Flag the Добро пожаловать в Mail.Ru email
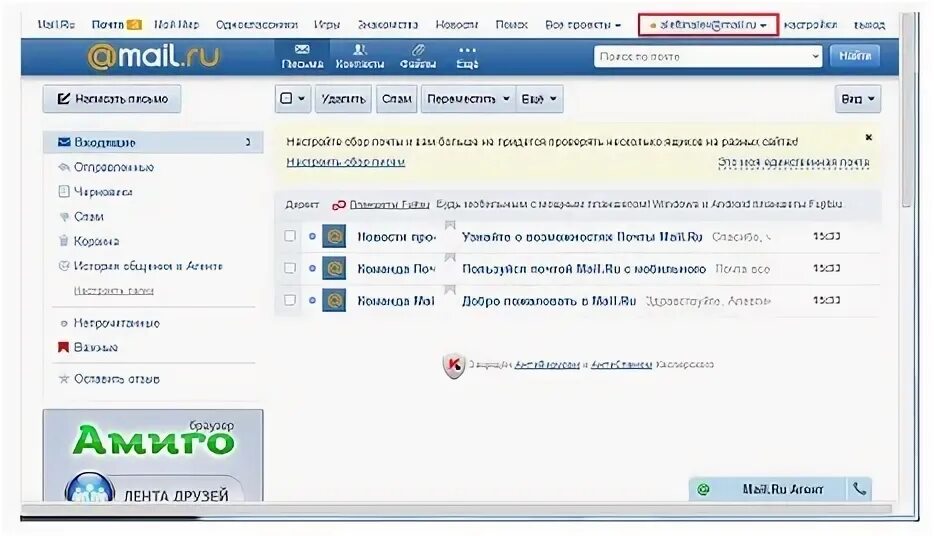Screen dimensions: 934x536 (450, 289)
